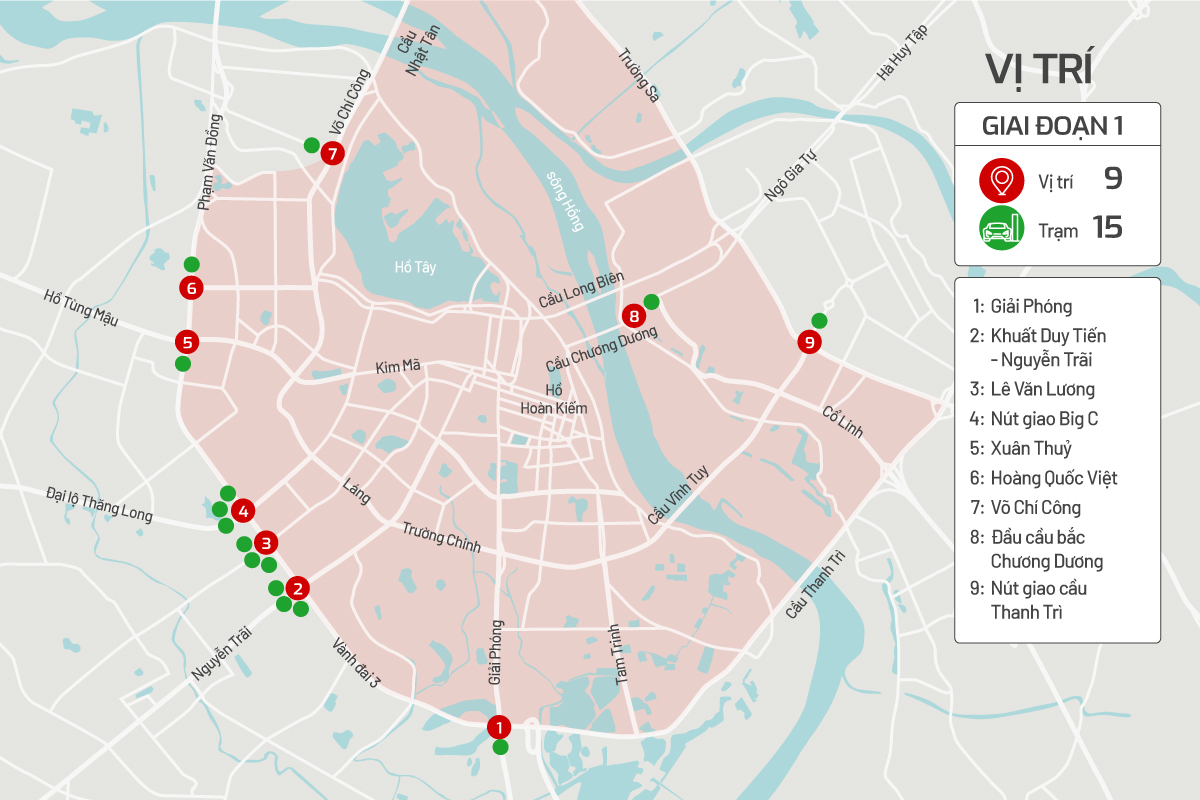Click the GIAI ĐOẠN 1 legend header

click(1056, 126)
